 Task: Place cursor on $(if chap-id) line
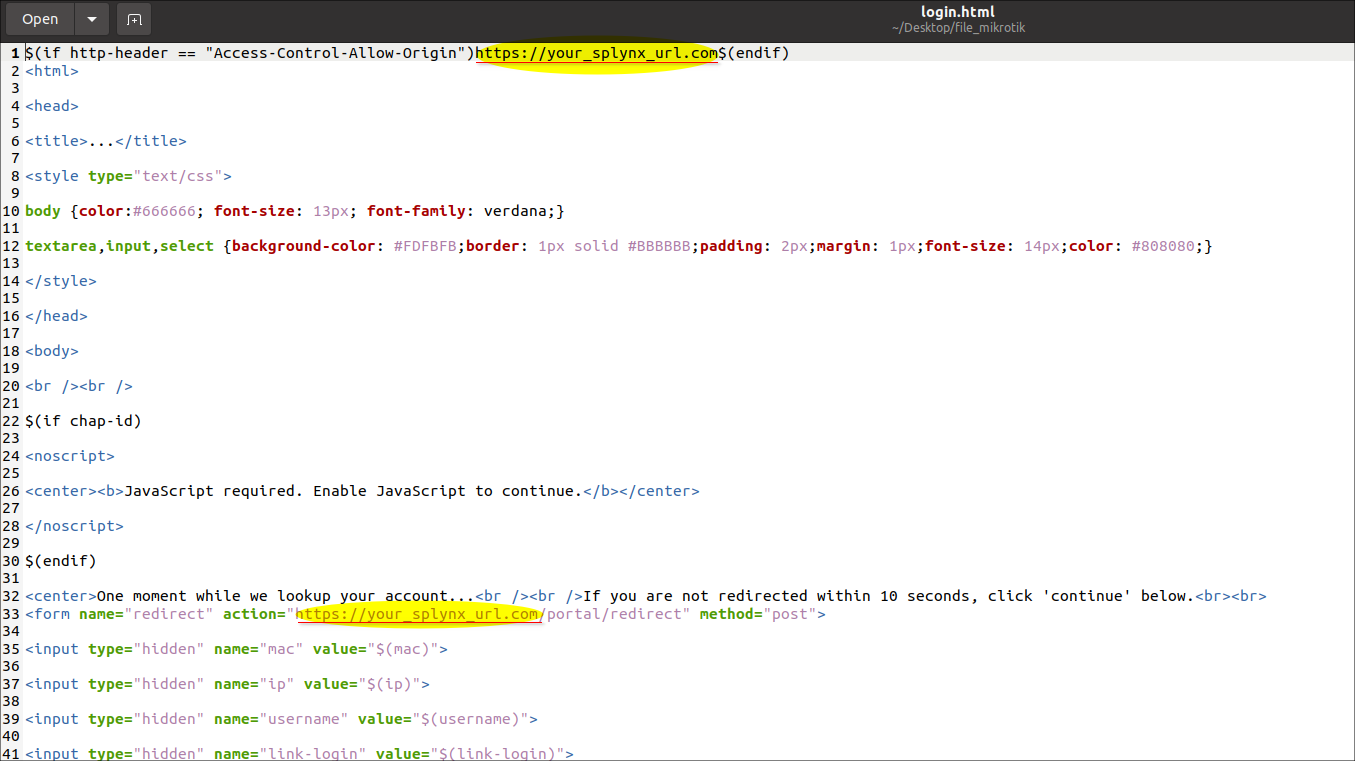click(84, 421)
